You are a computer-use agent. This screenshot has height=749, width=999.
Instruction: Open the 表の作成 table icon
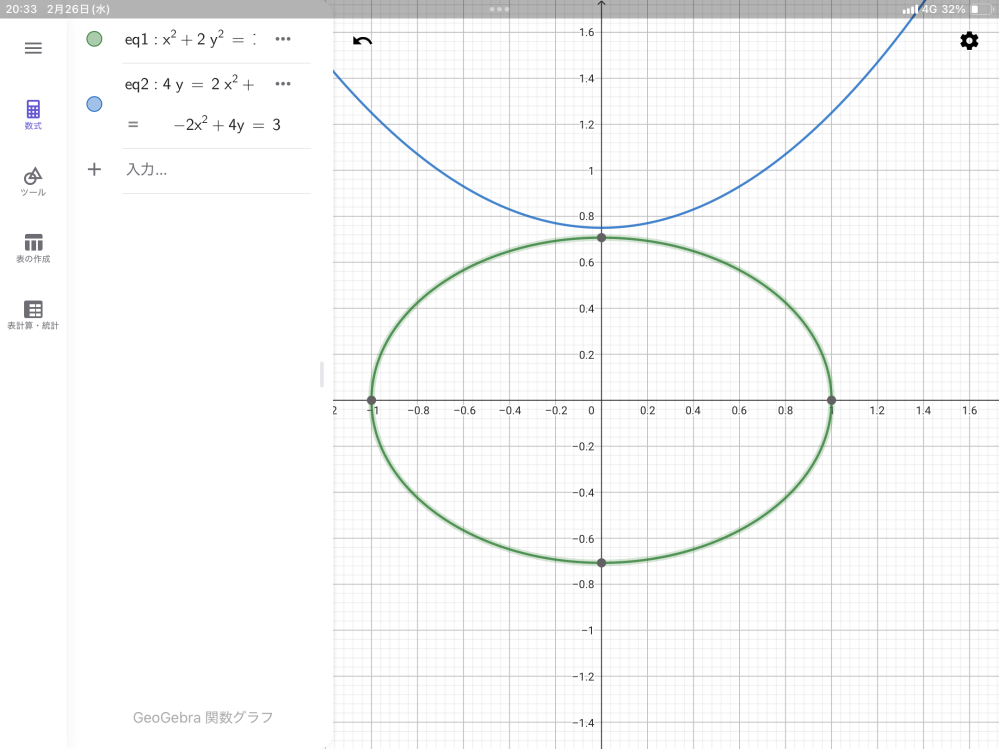pyautogui.click(x=33, y=247)
